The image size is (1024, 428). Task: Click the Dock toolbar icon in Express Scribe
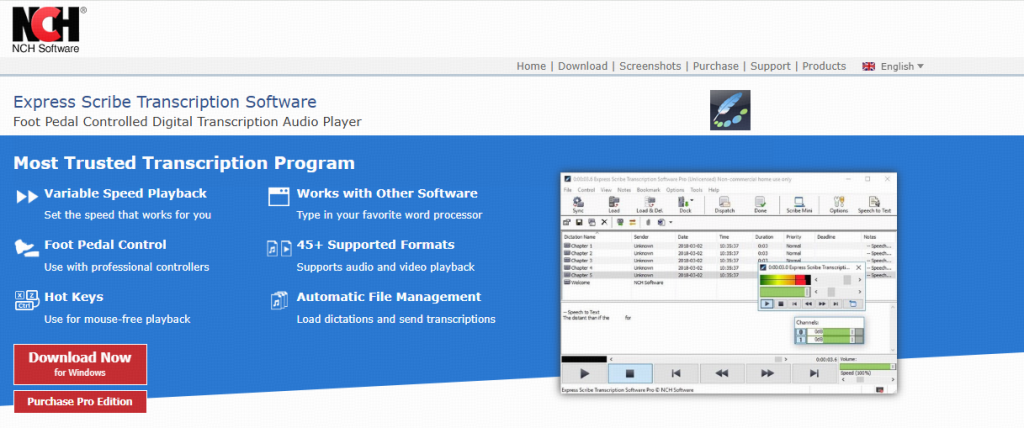[x=683, y=202]
